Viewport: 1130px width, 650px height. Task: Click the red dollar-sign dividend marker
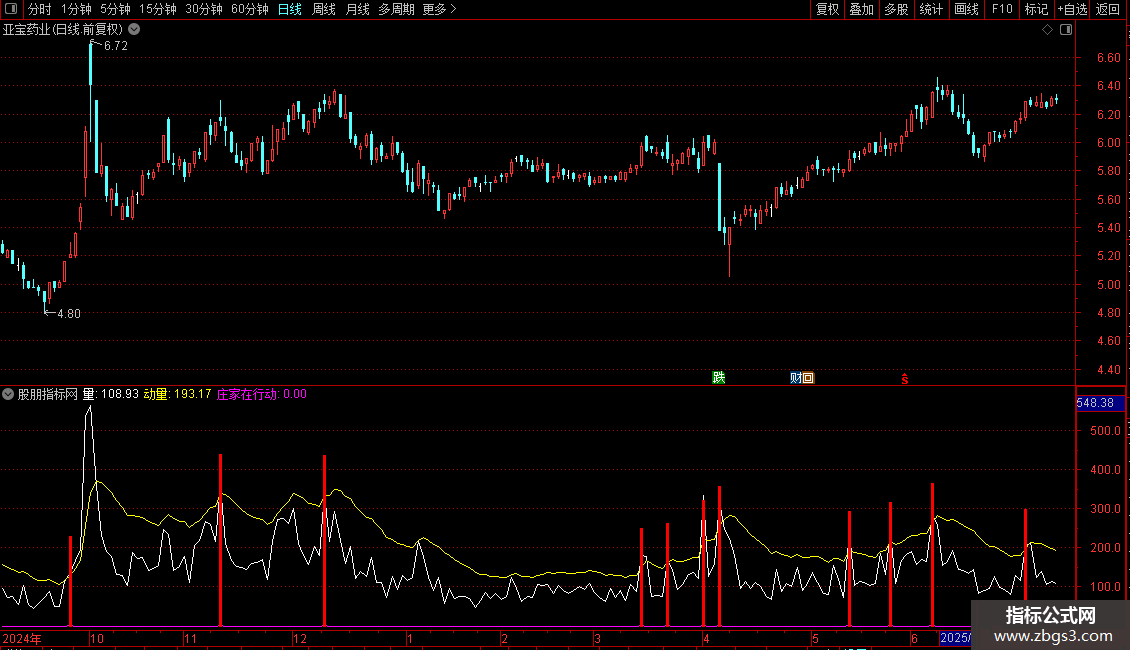tap(904, 379)
